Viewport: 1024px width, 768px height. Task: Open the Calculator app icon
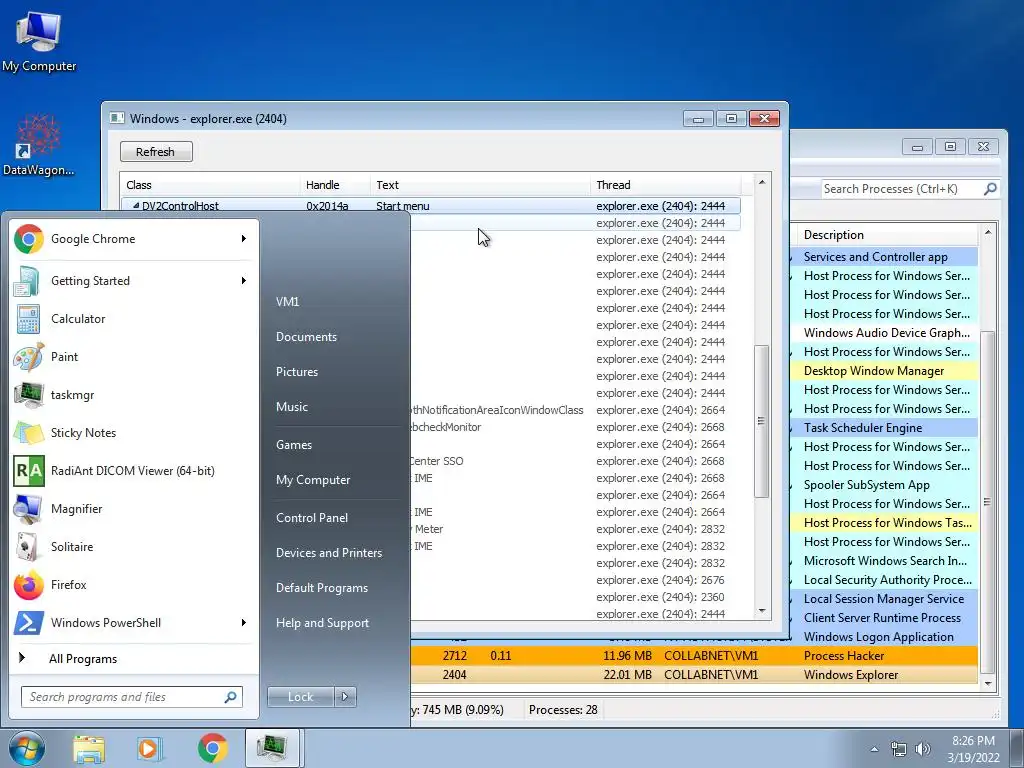click(x=28, y=319)
